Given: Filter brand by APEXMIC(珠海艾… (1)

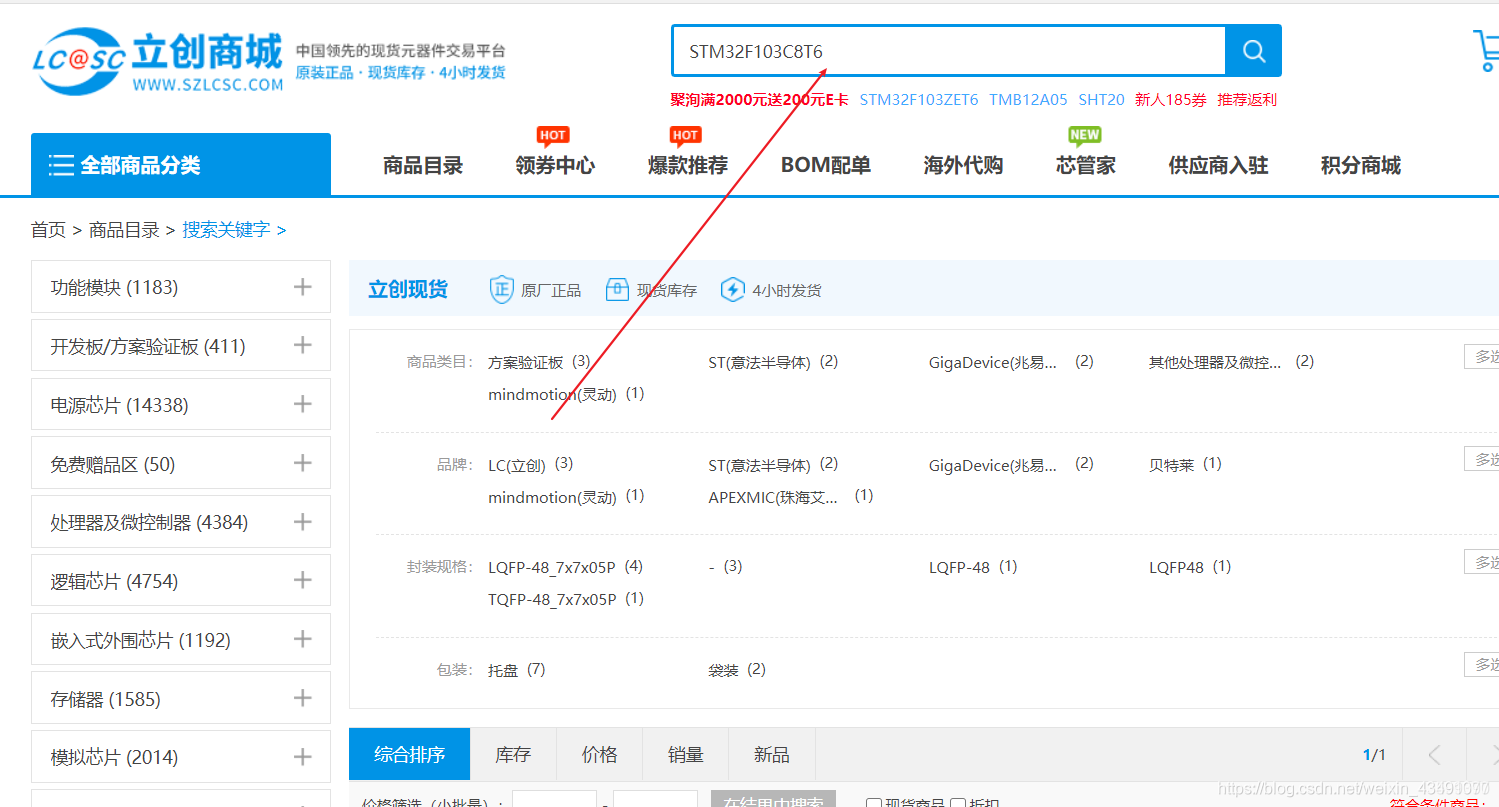Looking at the screenshot, I should 791,497.
